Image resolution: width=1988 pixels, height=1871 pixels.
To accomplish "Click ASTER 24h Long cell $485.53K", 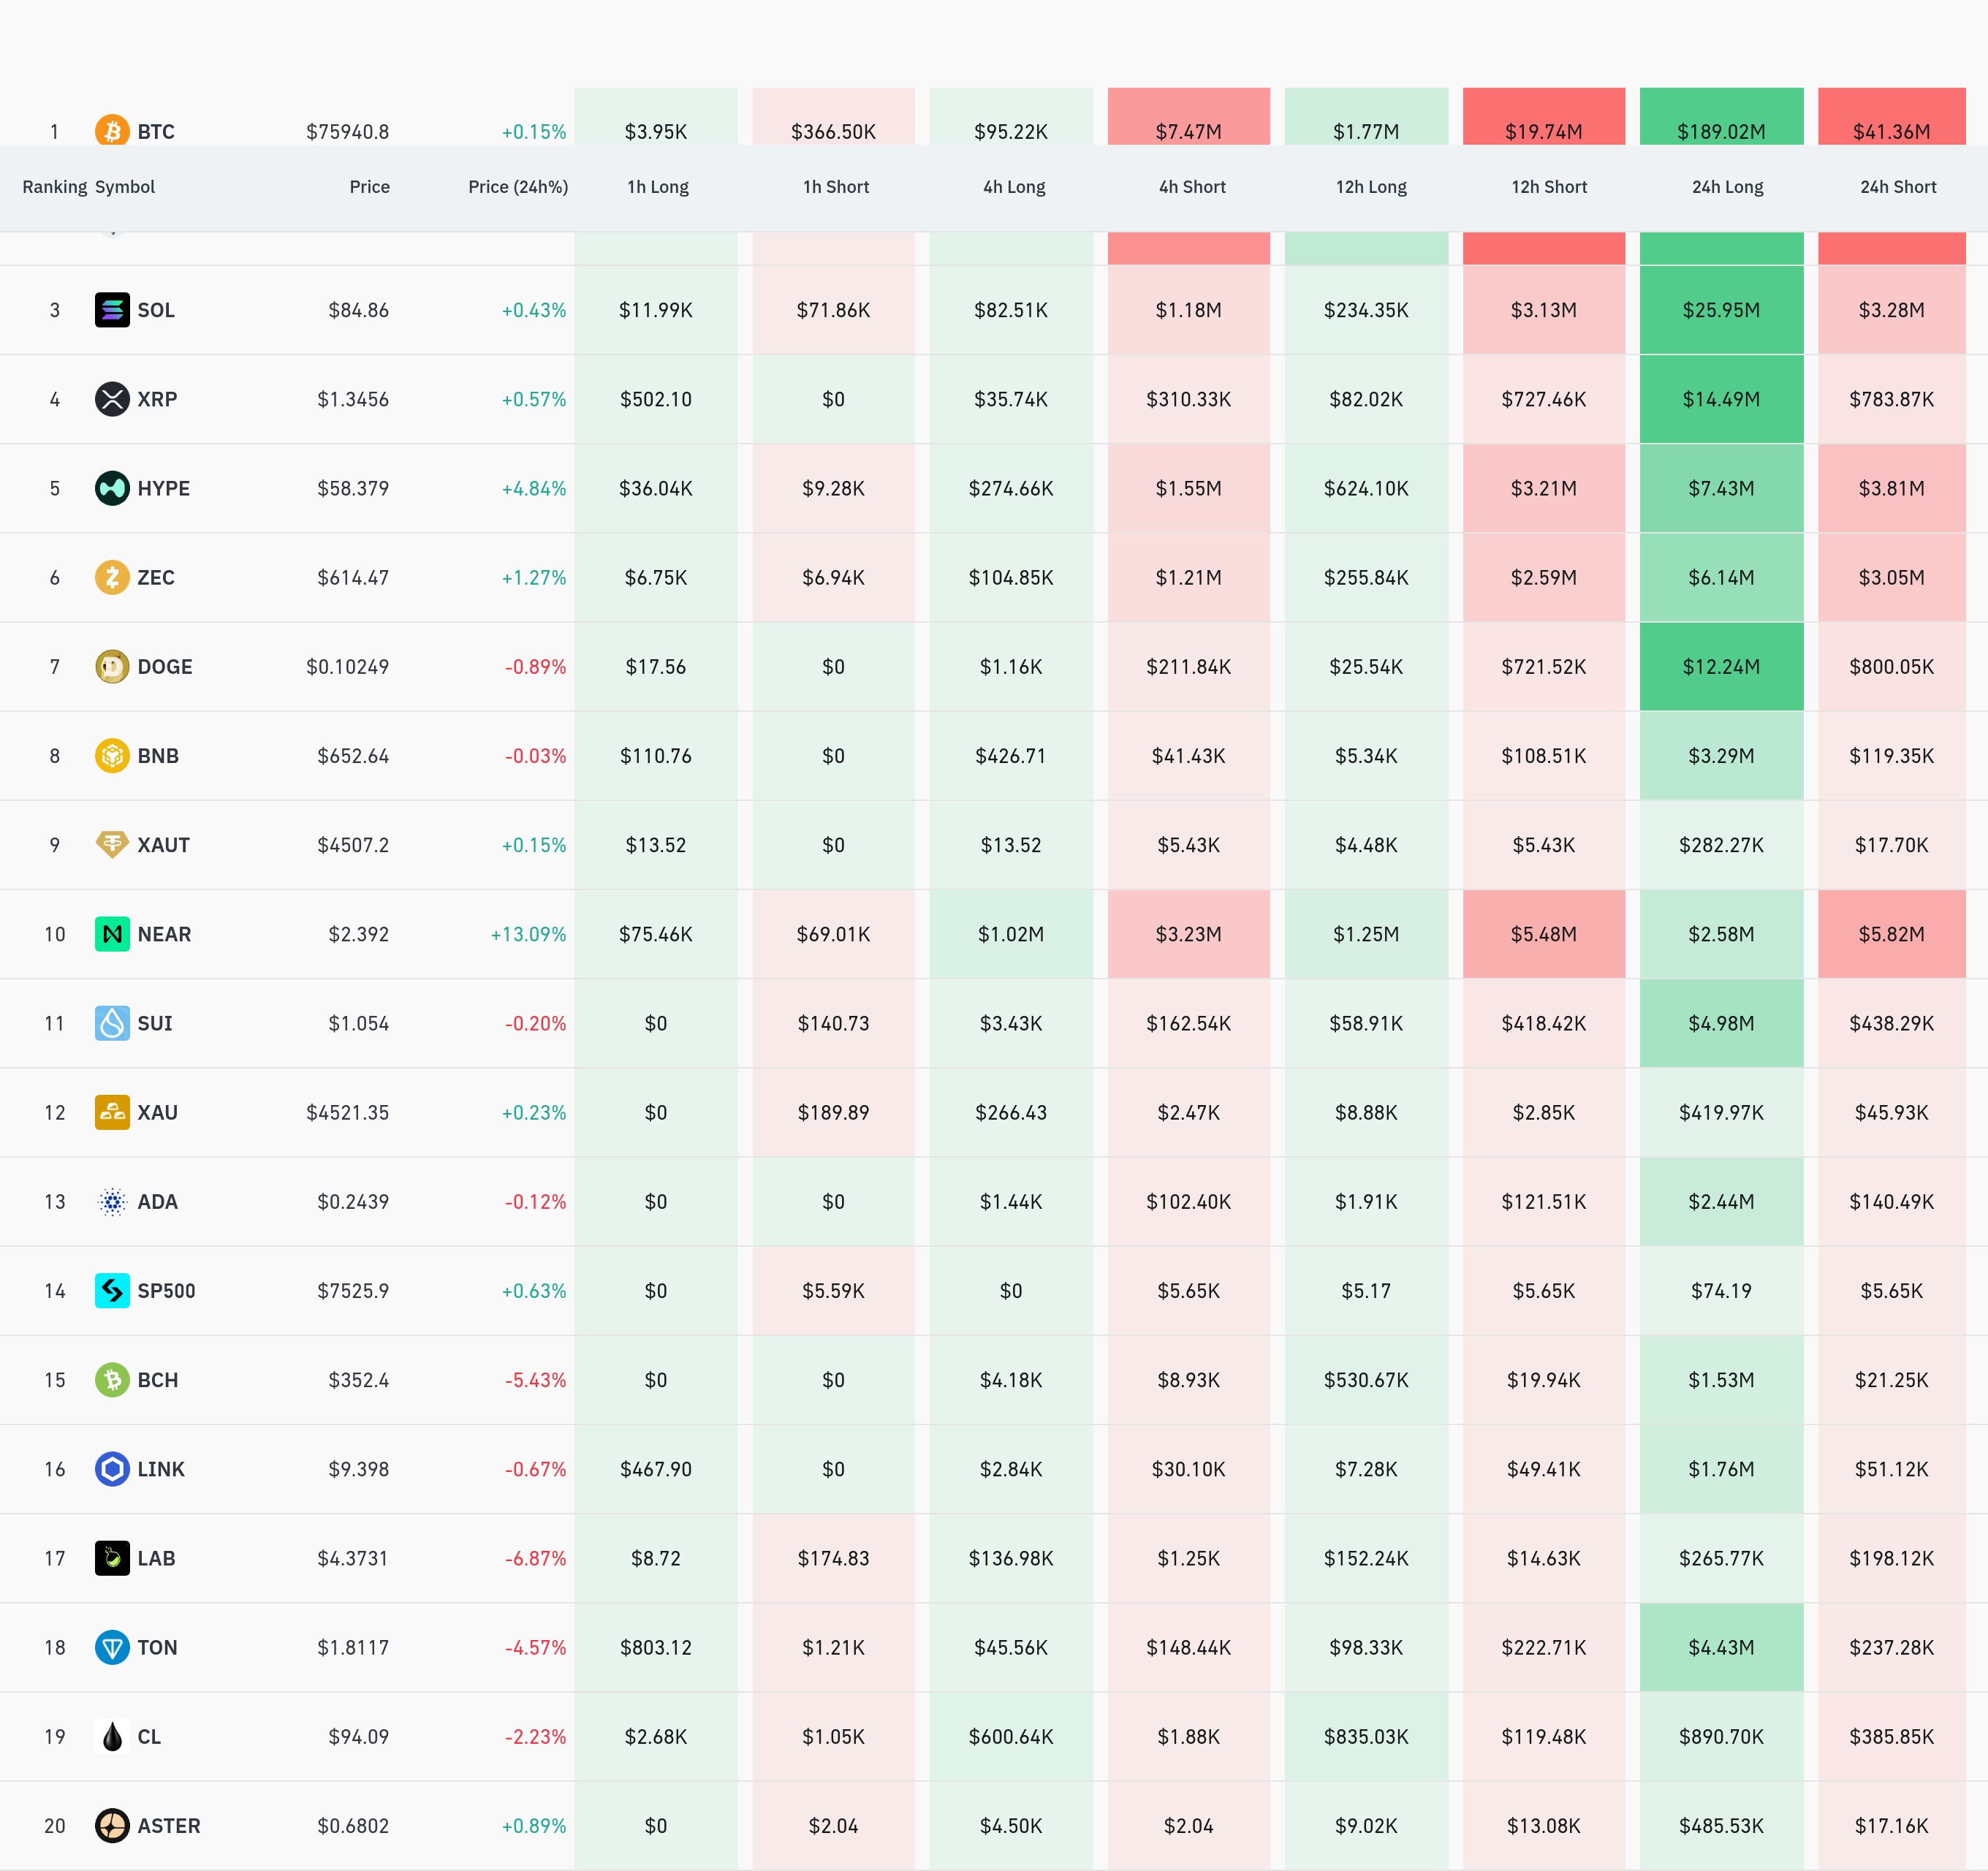I will pyautogui.click(x=1722, y=1825).
